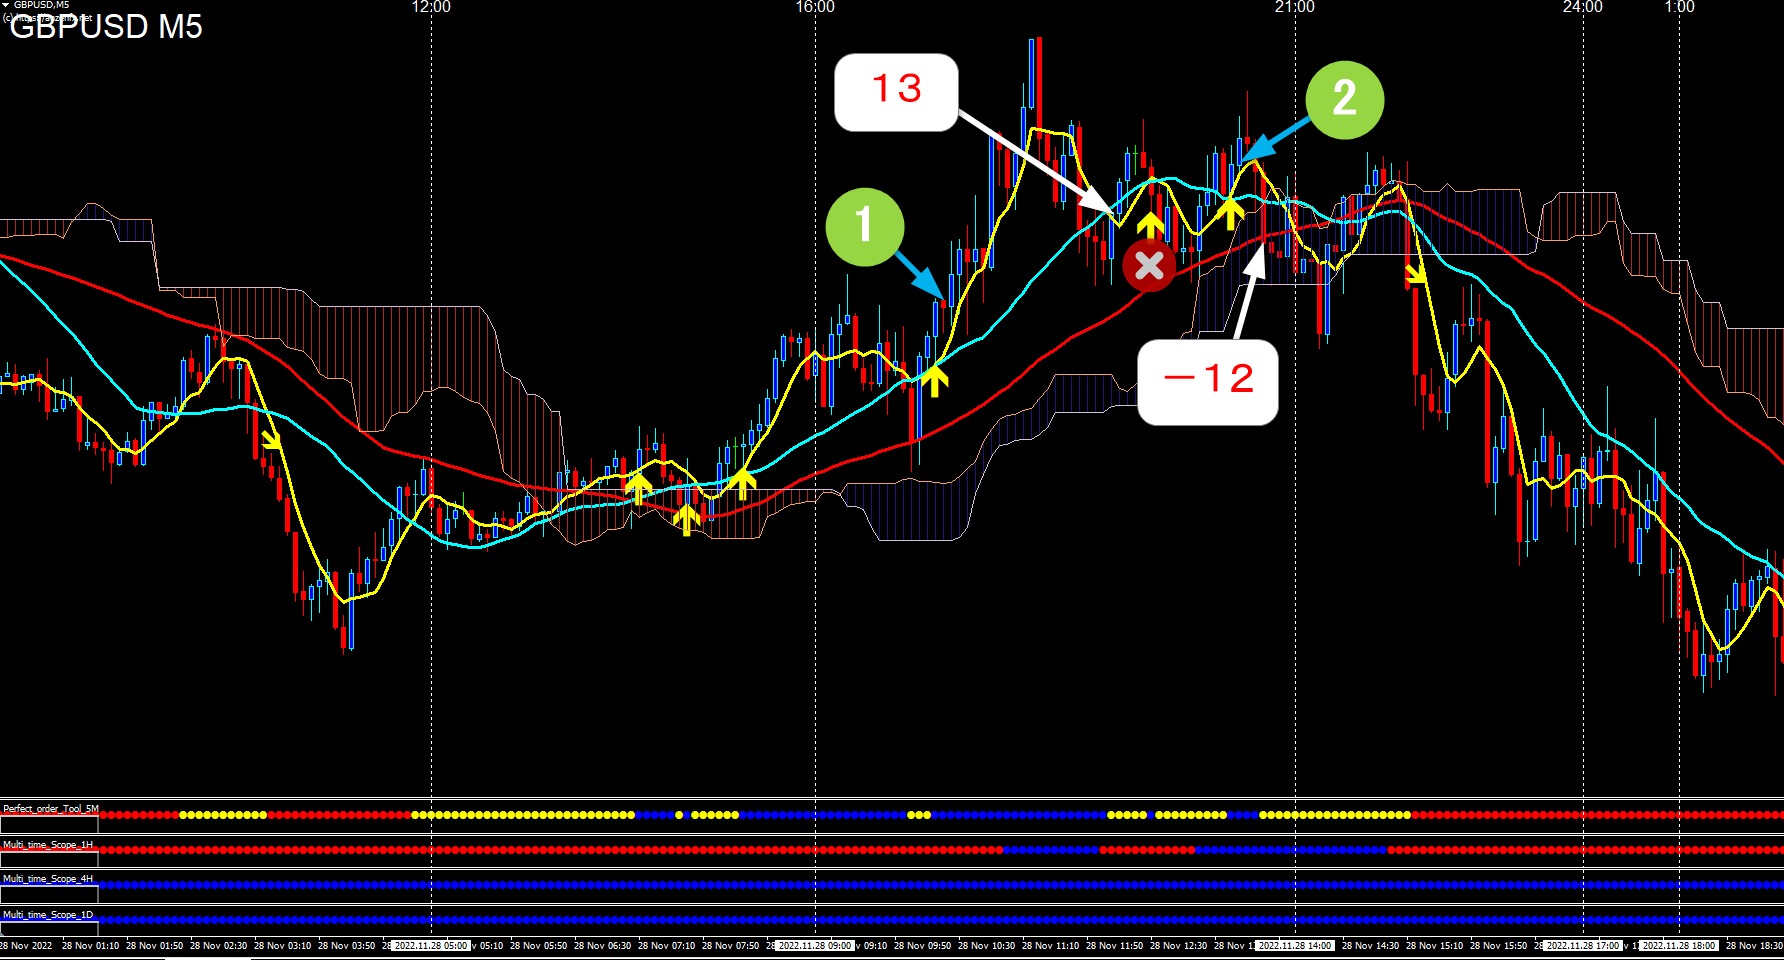Click the 28 Nov 05:50 axis label
The height and width of the screenshot is (960, 1784).
(538, 945)
